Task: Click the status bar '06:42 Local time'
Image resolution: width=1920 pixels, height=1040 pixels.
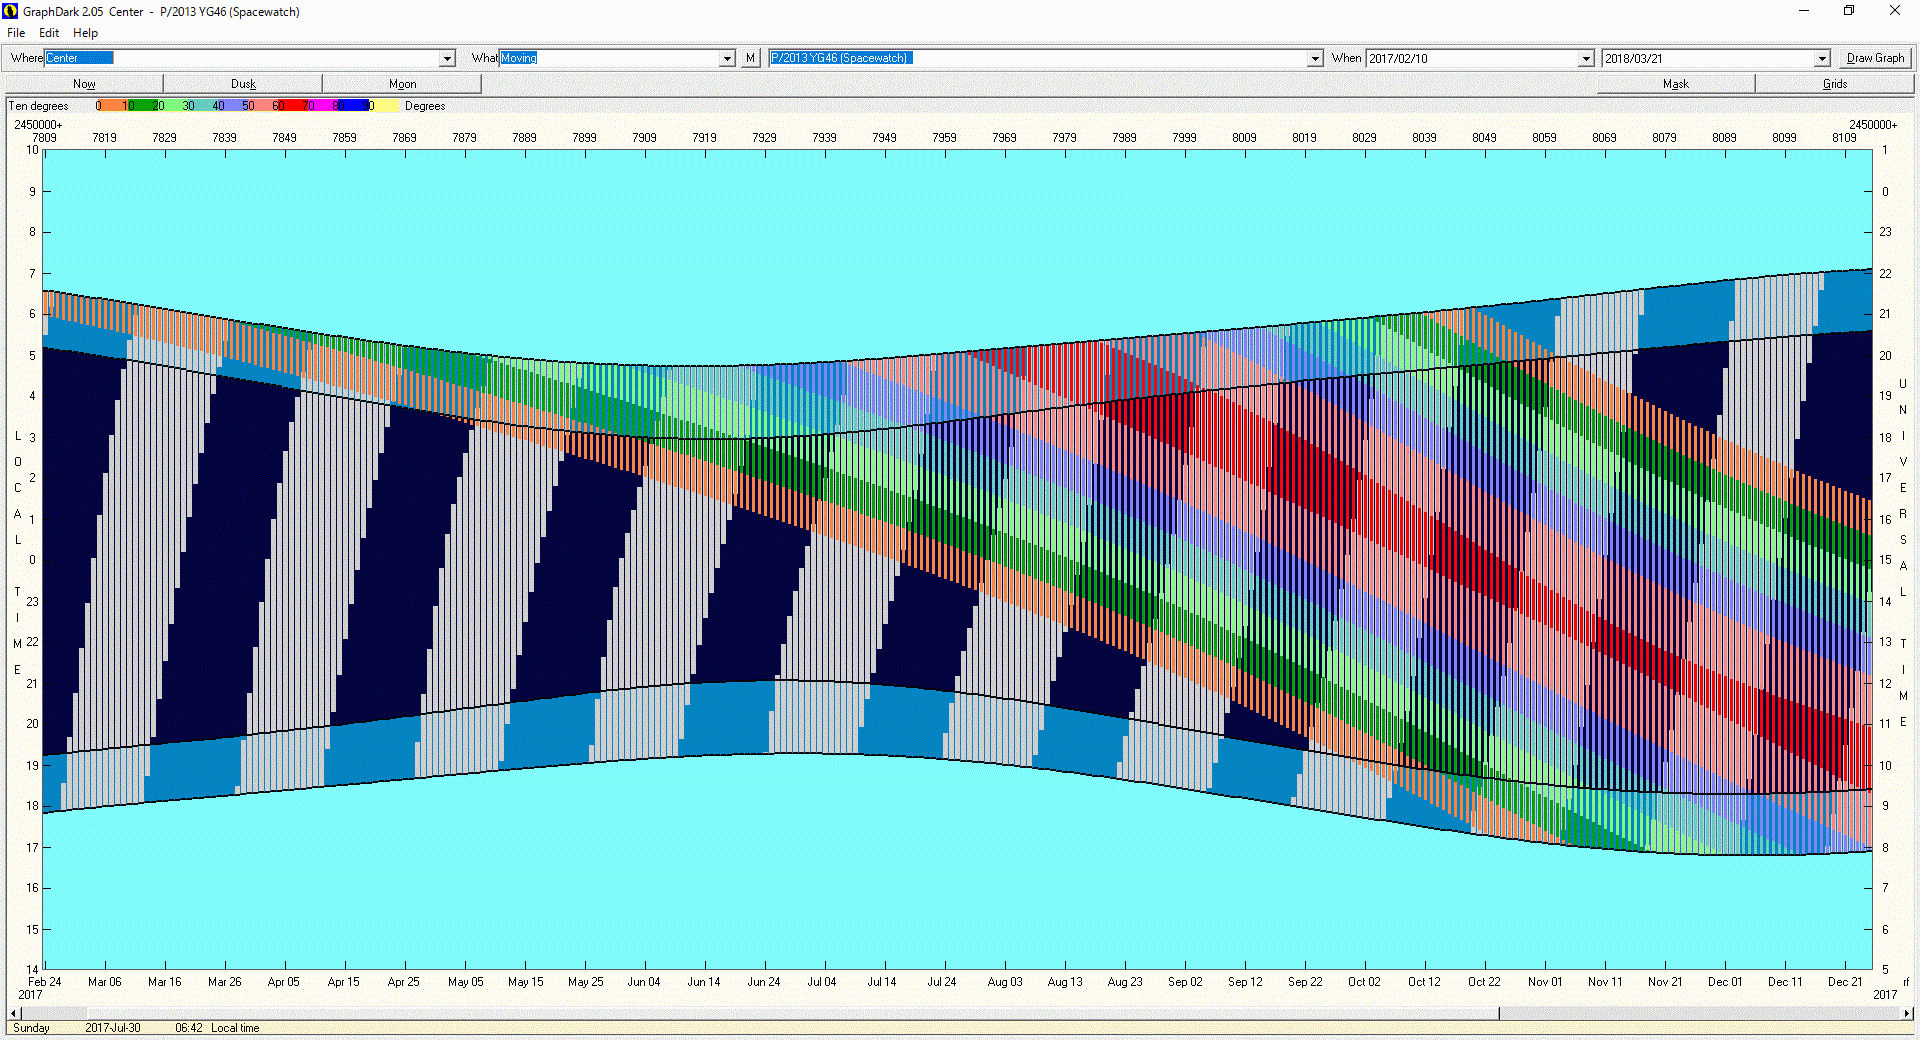Action: click(x=217, y=1028)
